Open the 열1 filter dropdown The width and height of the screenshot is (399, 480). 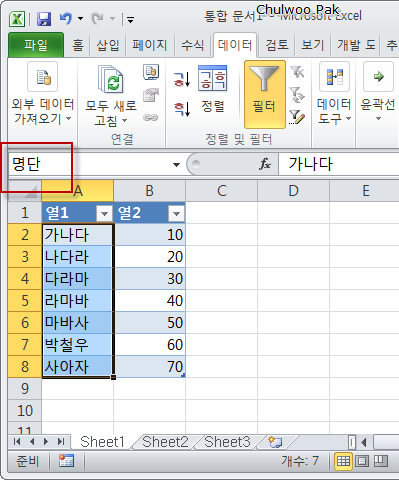(x=104, y=213)
